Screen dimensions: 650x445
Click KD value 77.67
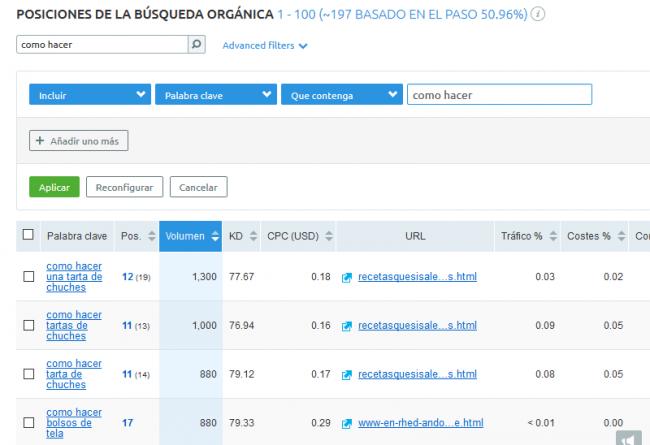coord(242,277)
